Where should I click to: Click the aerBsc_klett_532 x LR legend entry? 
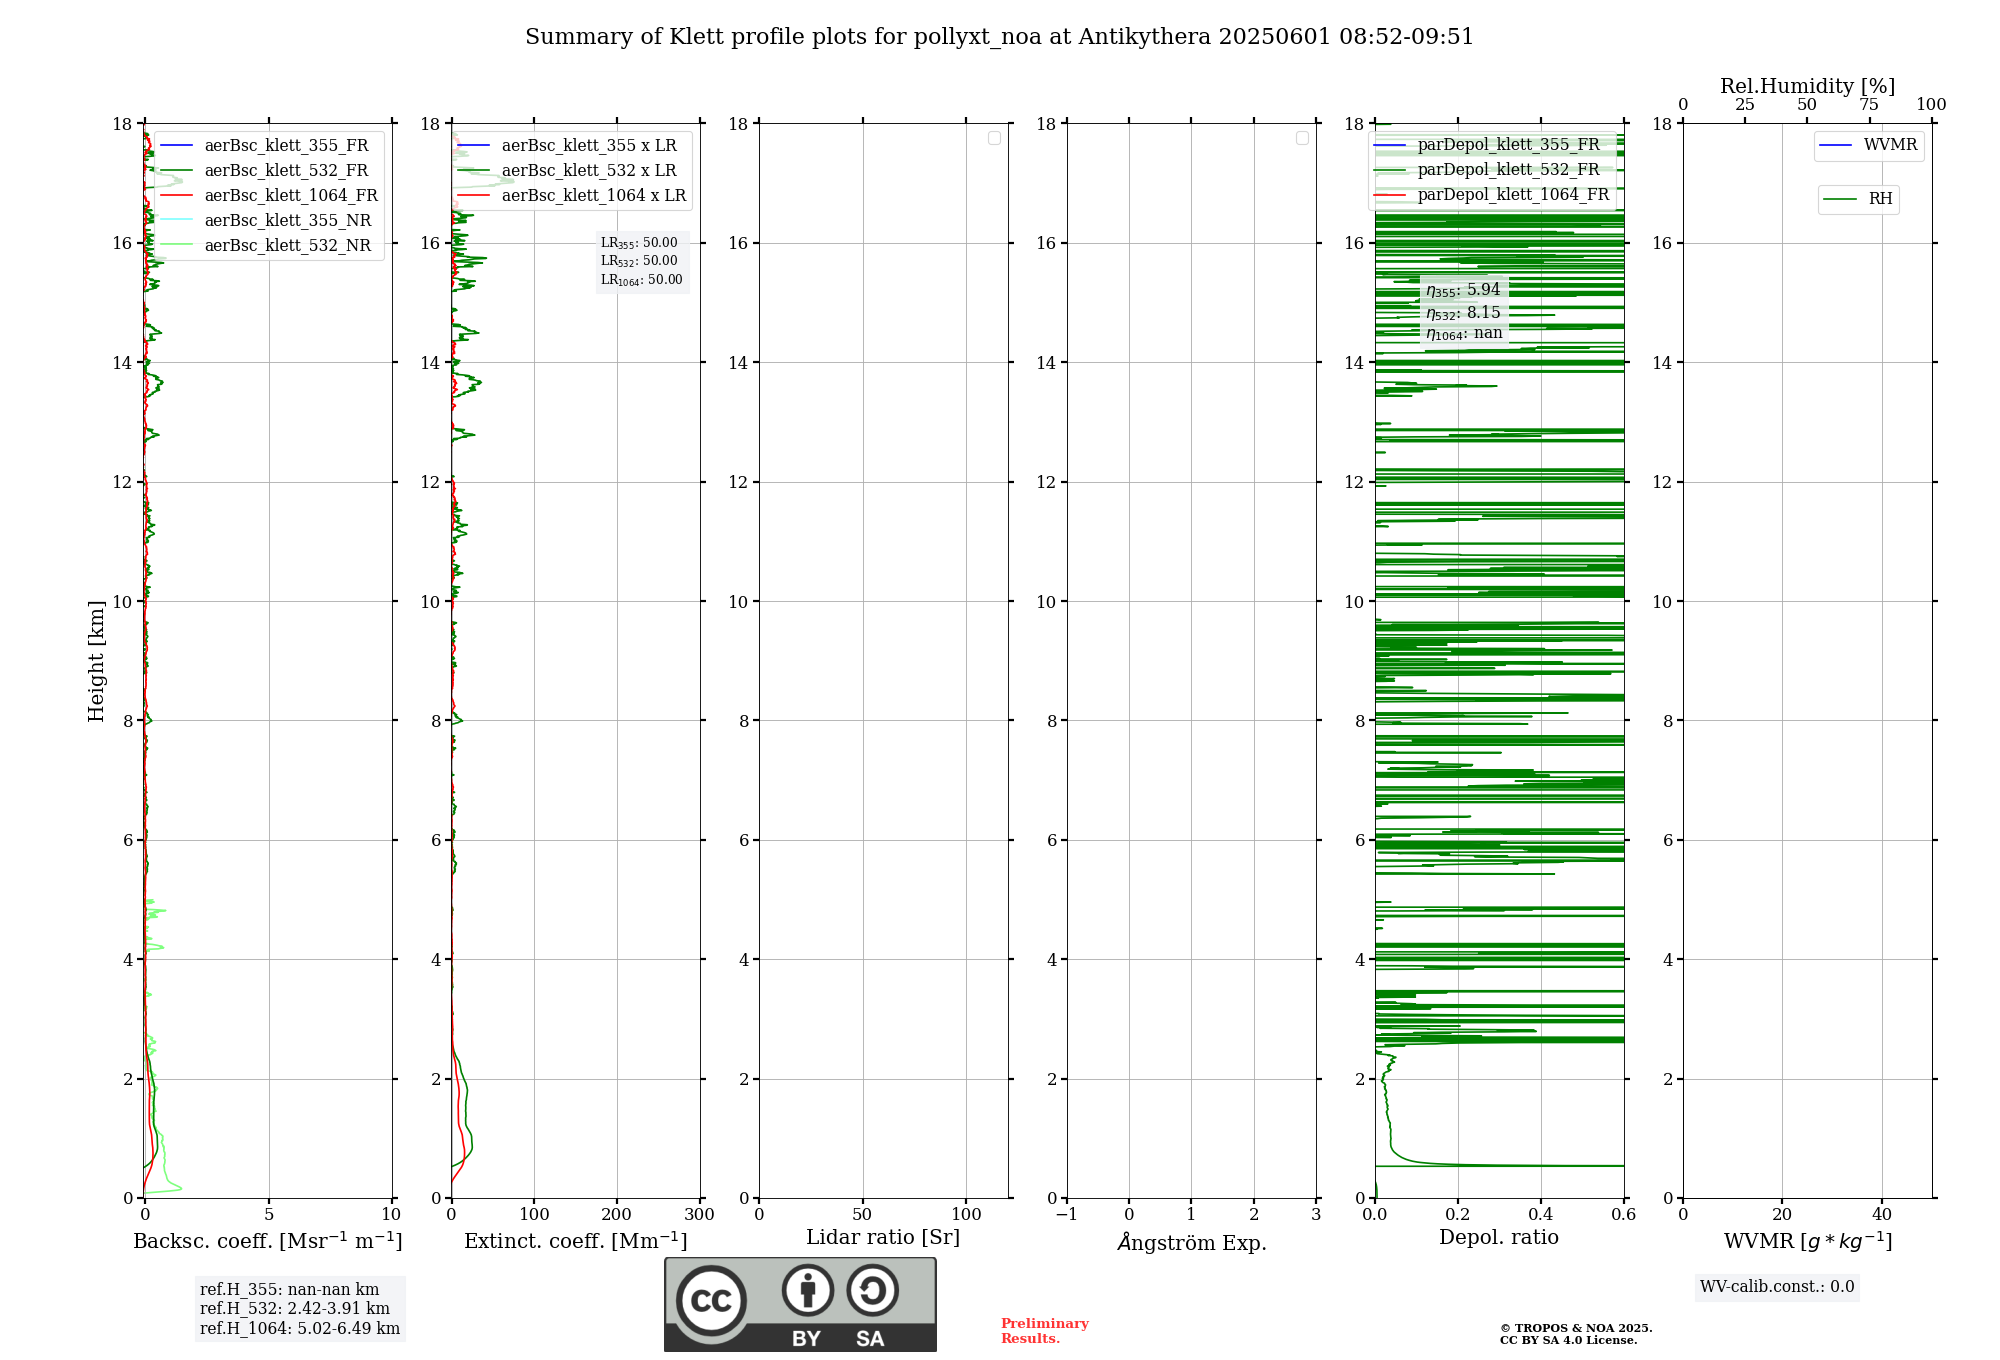568,171
